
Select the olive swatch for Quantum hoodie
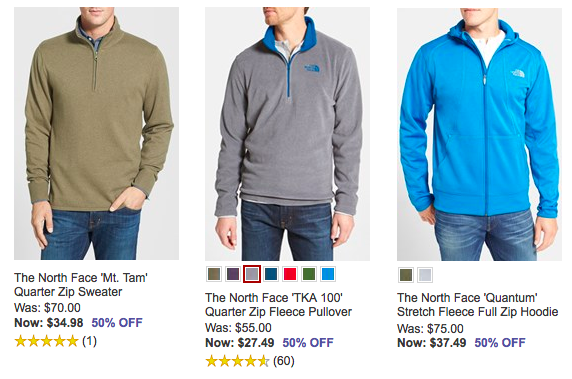coord(406,275)
